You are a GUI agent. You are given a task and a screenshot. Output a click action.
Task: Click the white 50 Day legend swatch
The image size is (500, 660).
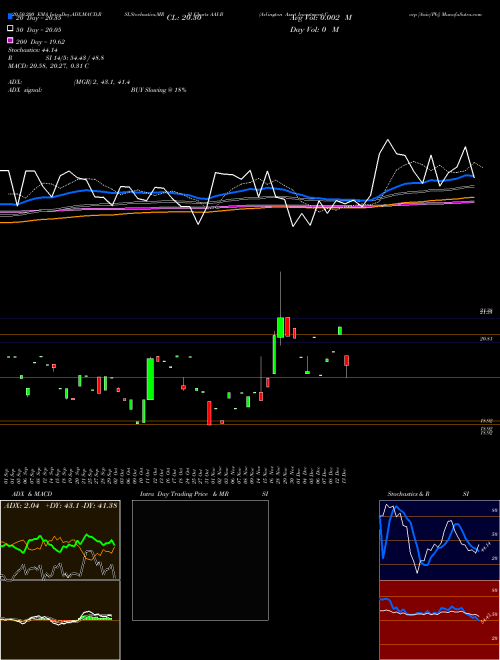(10, 29)
